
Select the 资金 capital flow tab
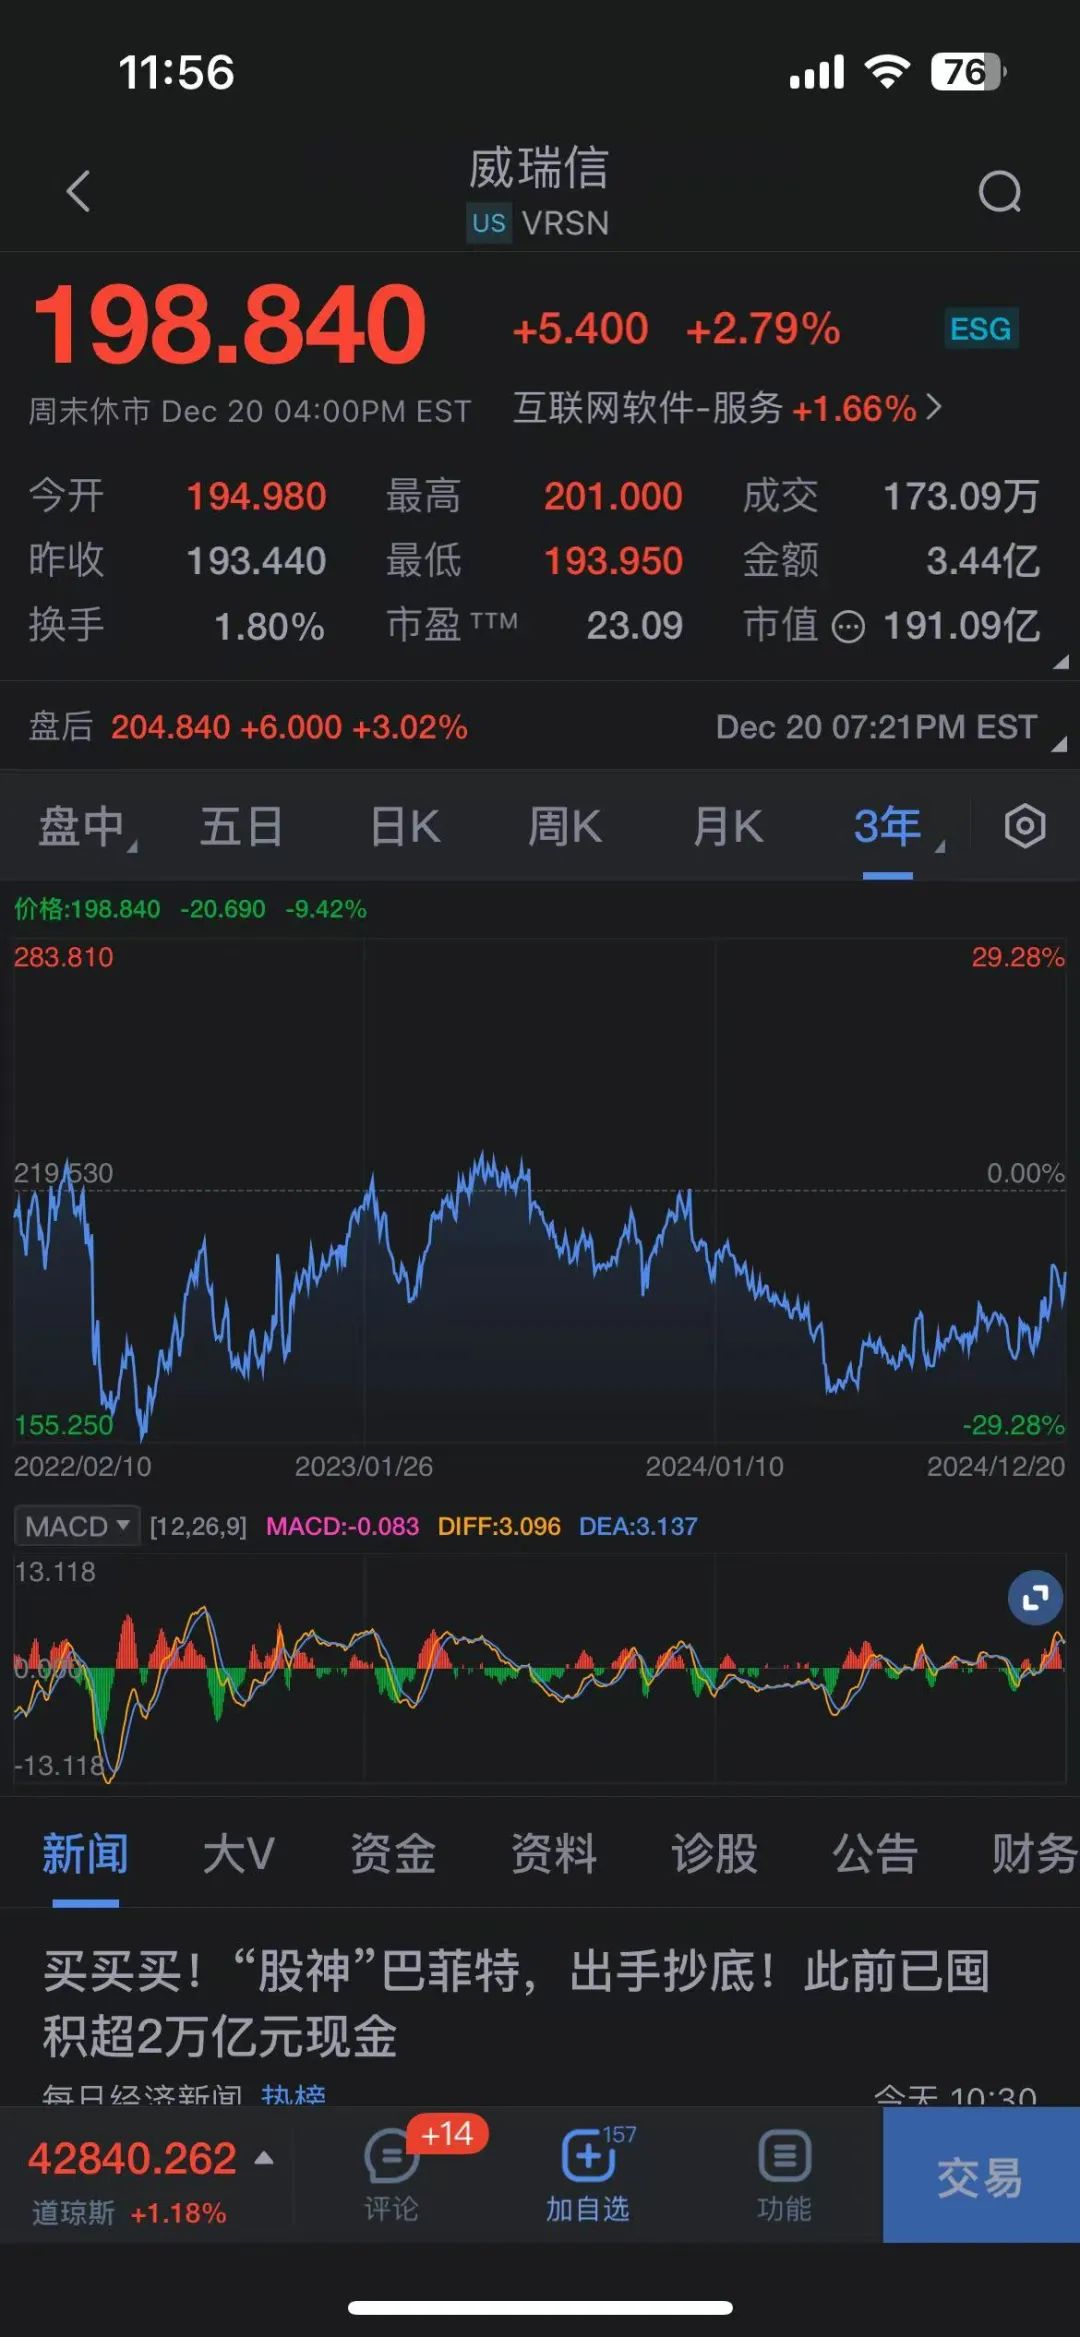tap(393, 1854)
